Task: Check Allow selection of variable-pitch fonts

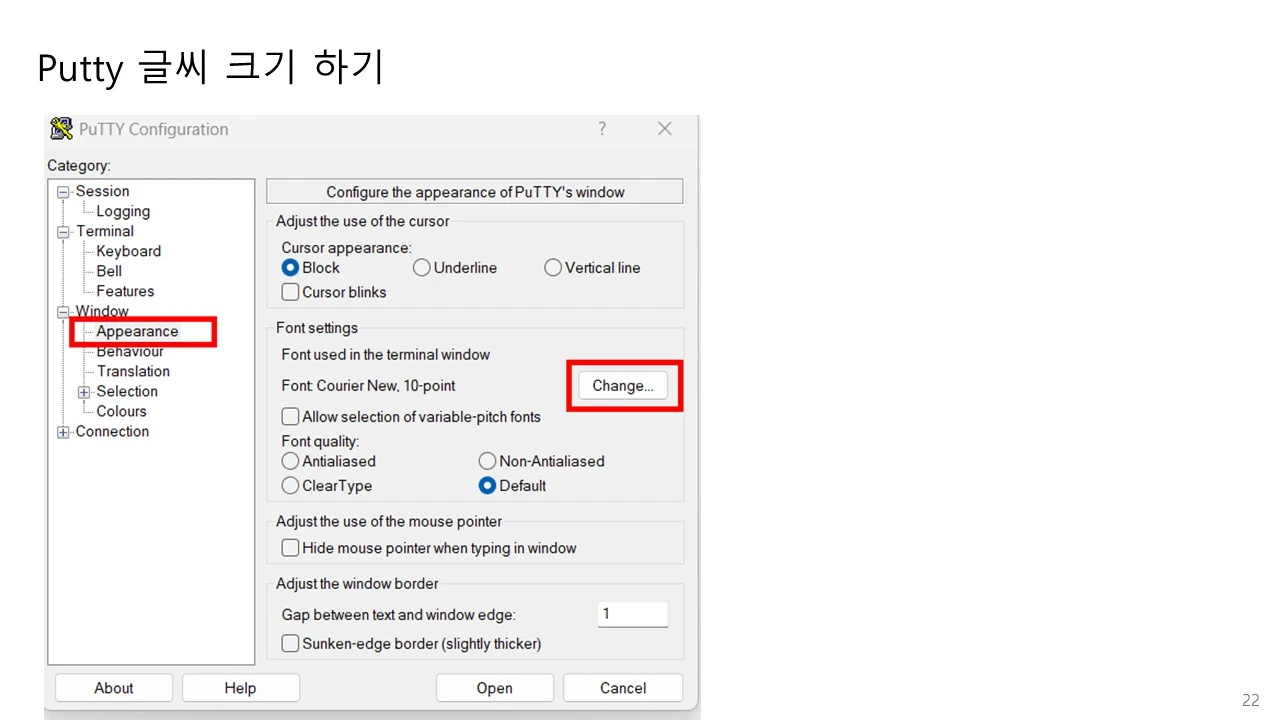Action: click(290, 416)
